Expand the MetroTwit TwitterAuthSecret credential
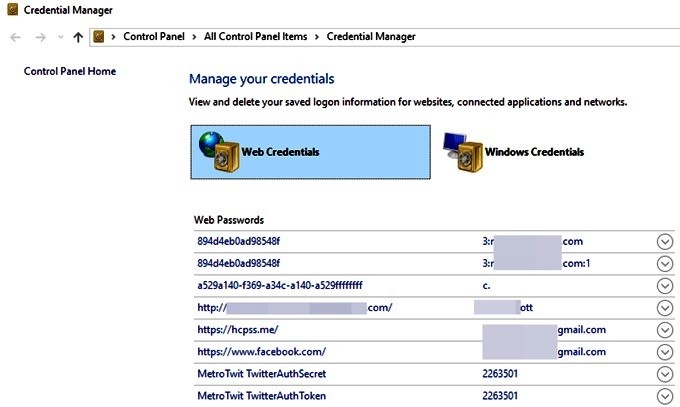The width and height of the screenshot is (680, 407). pos(664,374)
